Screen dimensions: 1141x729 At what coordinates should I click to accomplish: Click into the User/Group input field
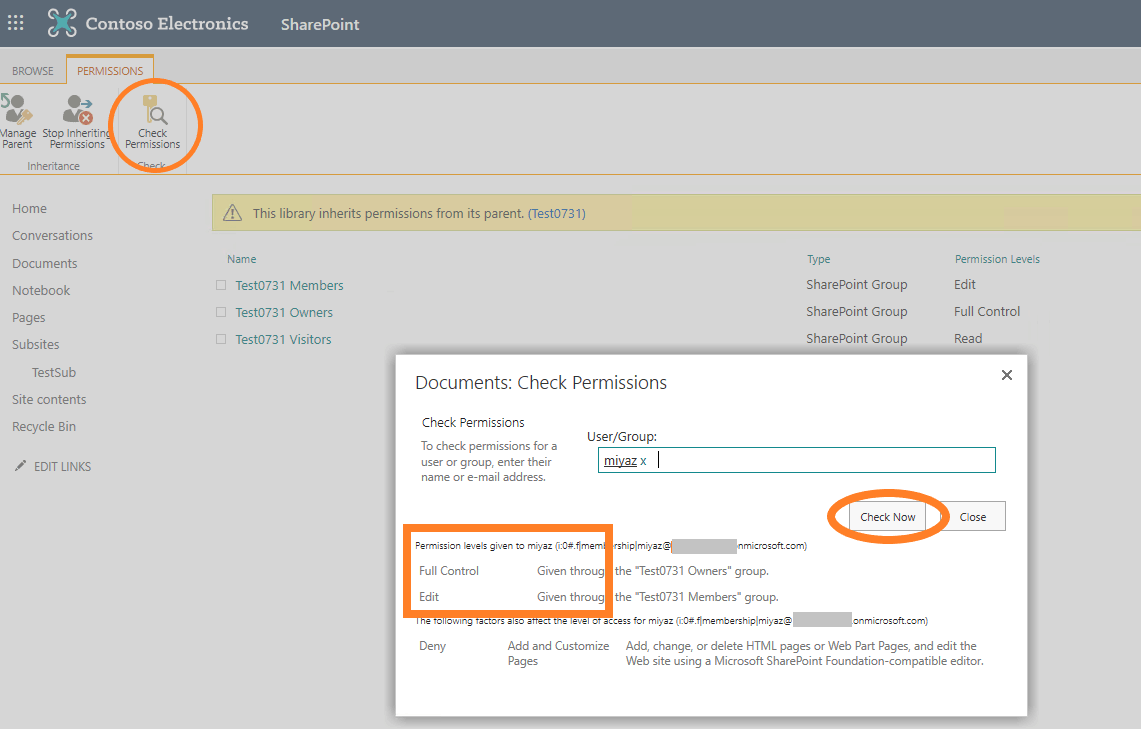(796, 460)
